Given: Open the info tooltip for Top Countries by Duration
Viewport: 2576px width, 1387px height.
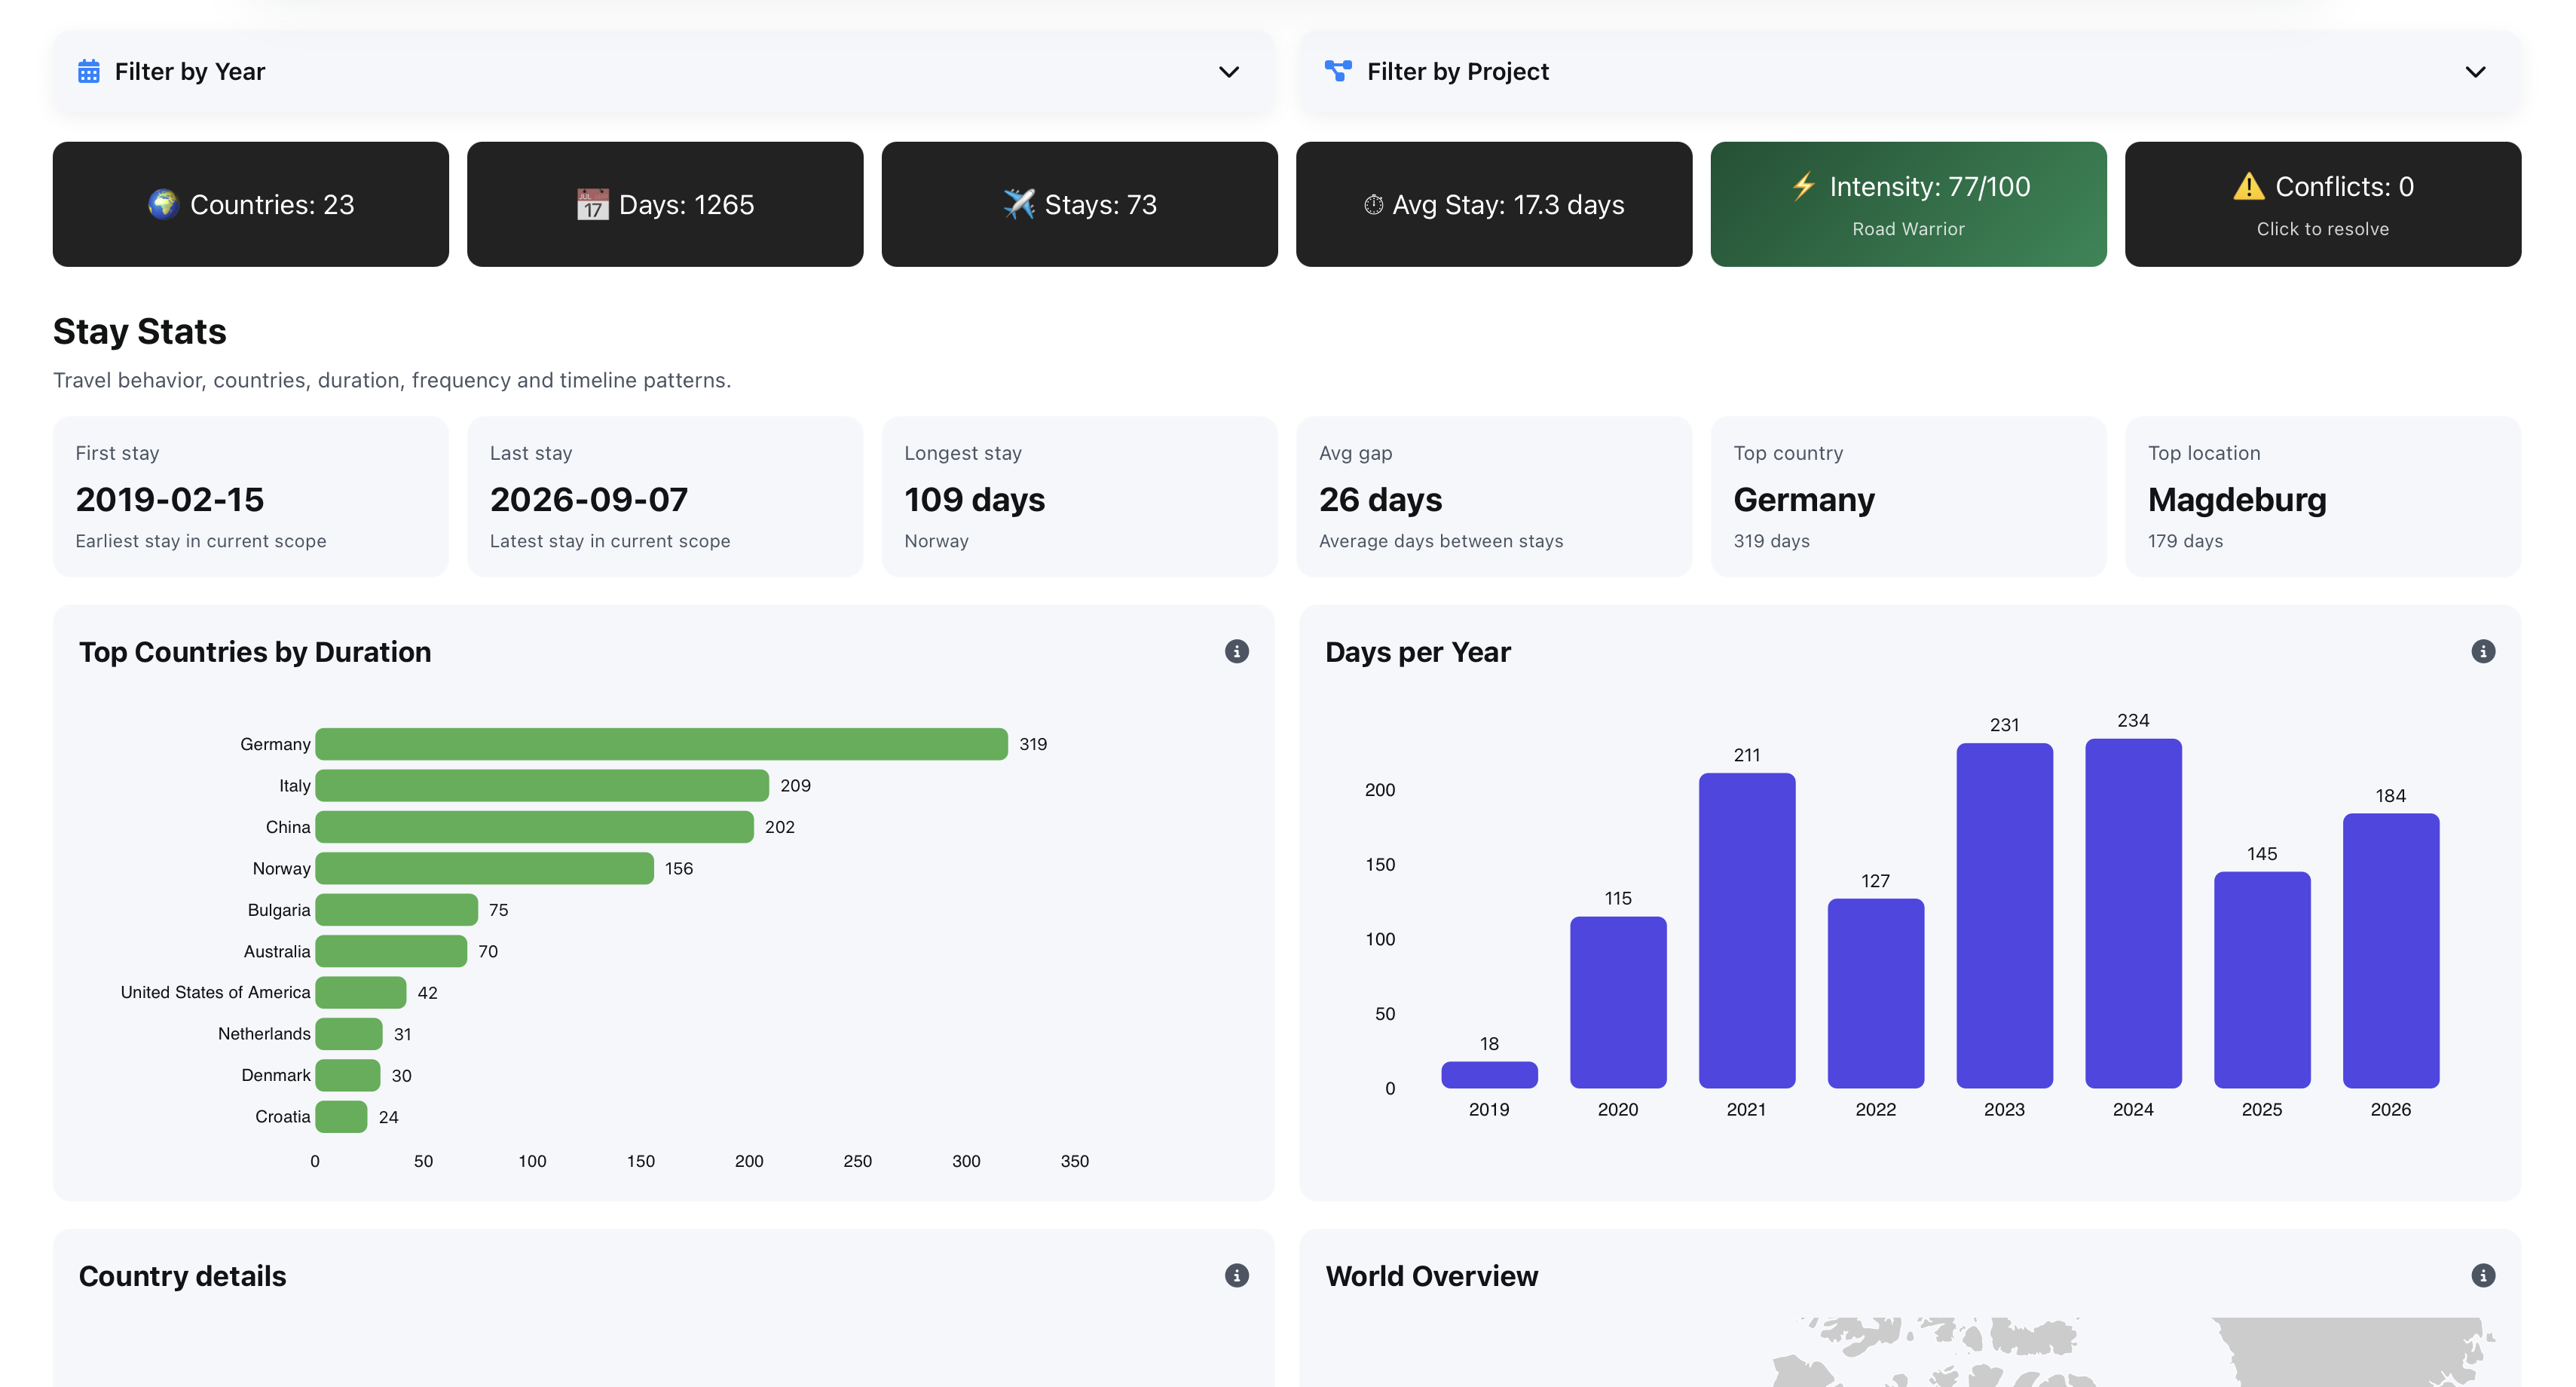Looking at the screenshot, I should tap(1237, 651).
